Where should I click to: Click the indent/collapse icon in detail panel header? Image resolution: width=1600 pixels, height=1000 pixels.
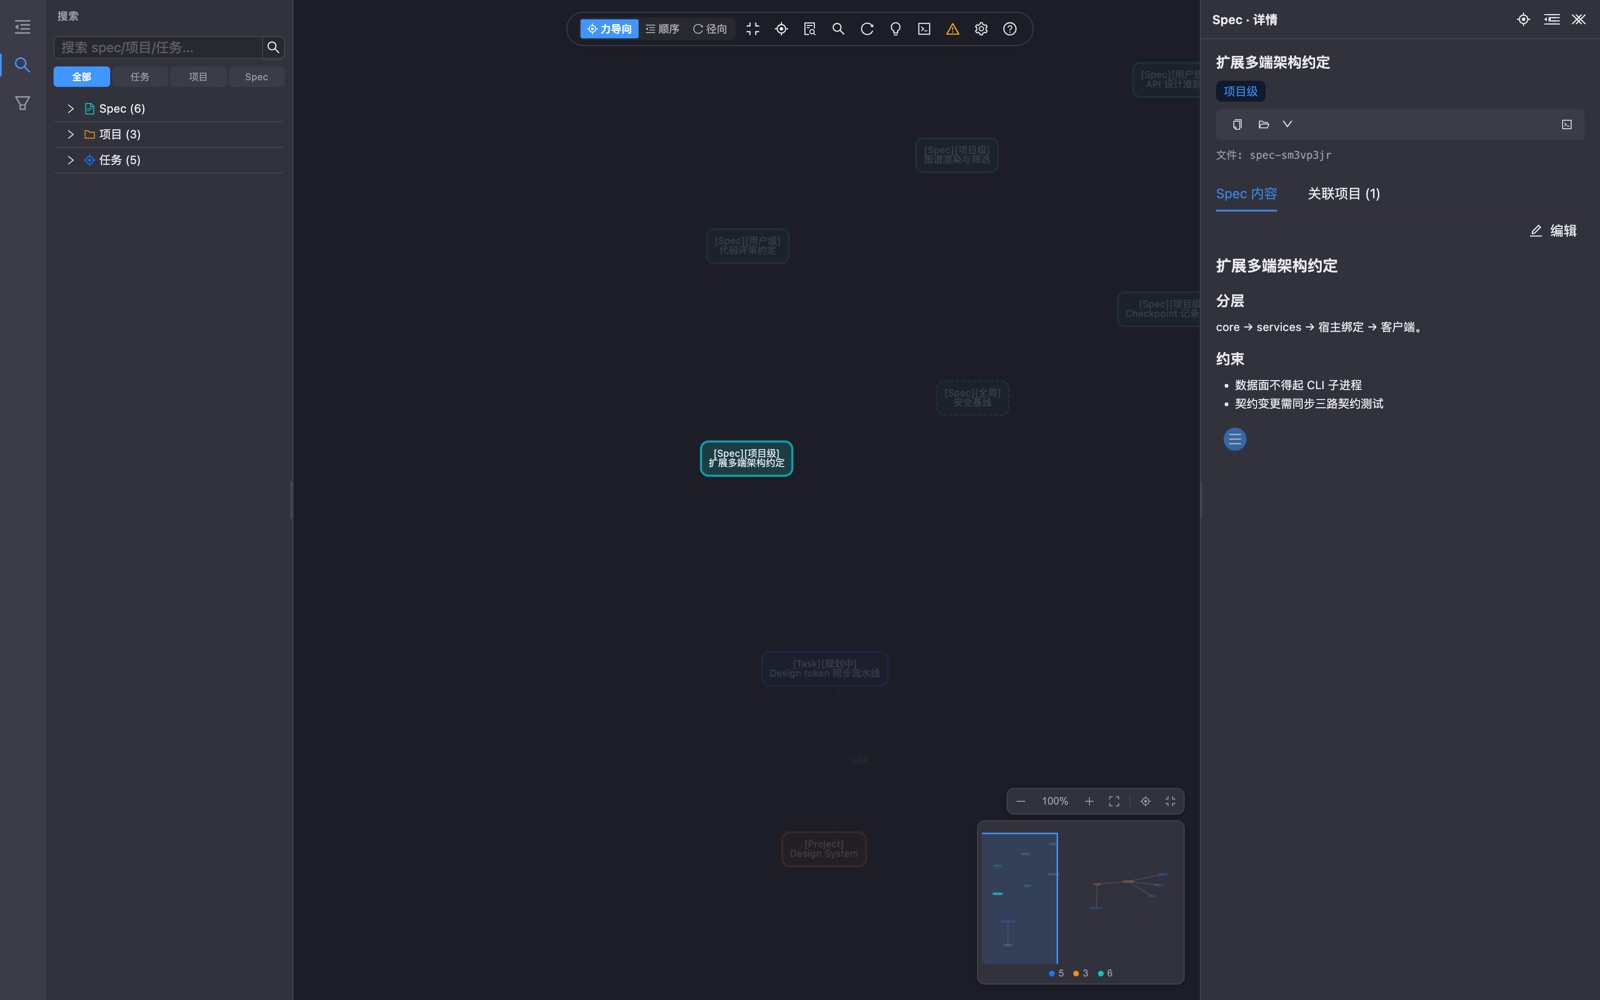(1551, 19)
